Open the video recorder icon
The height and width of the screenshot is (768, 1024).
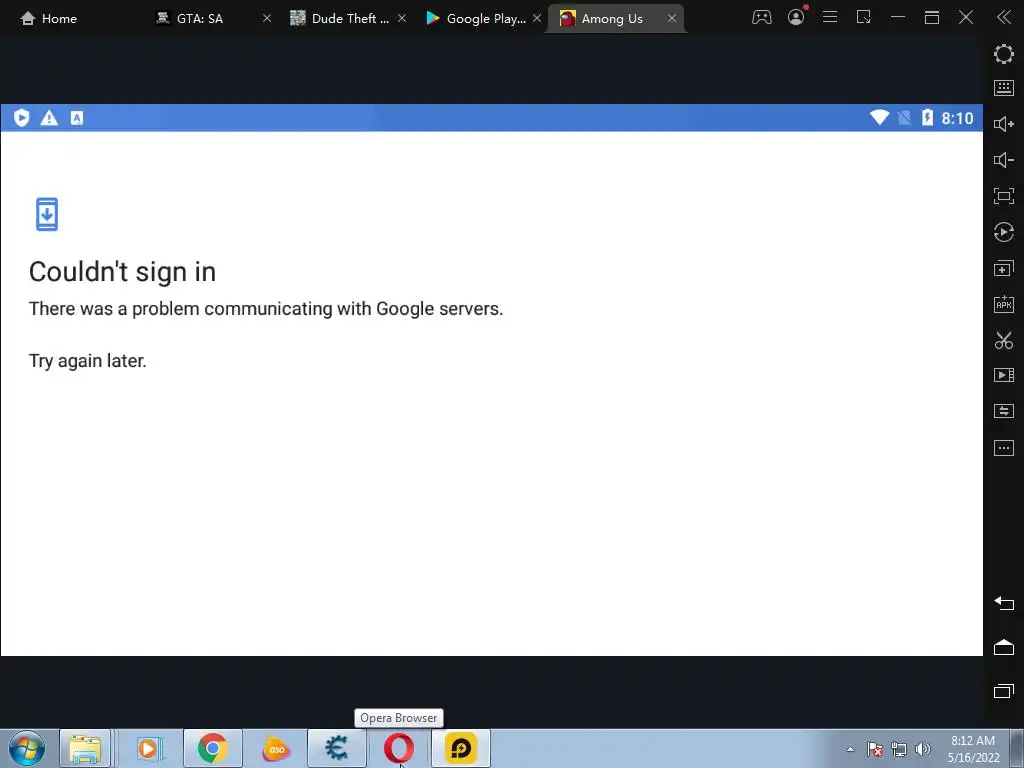click(1003, 375)
